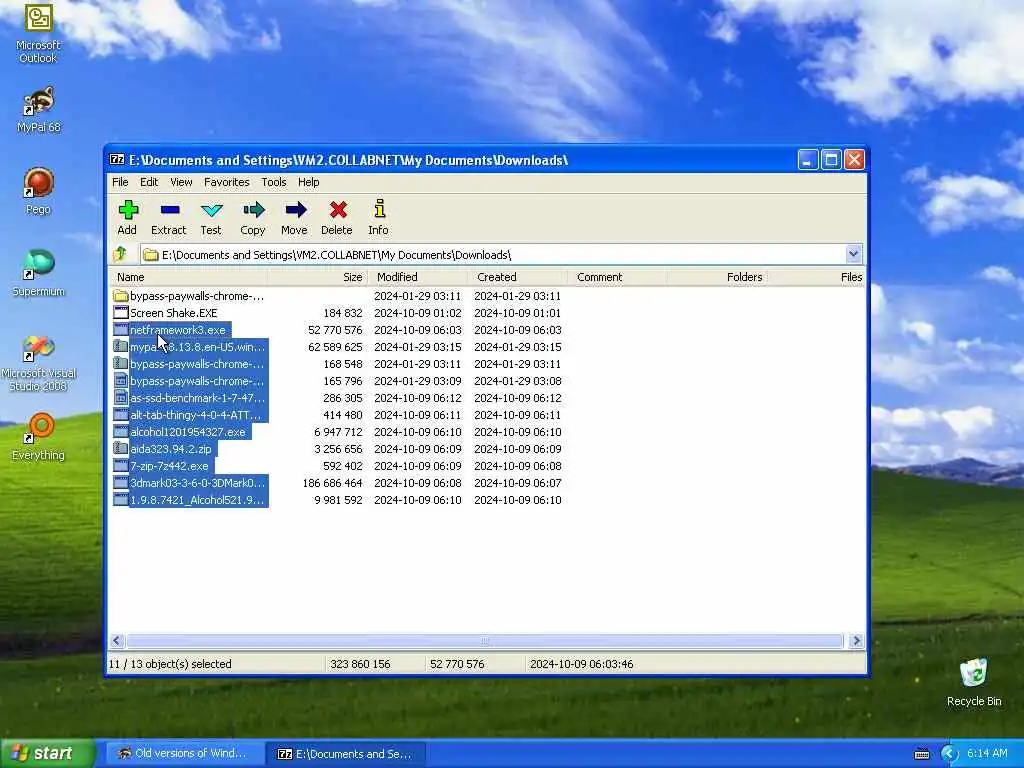Image resolution: width=1024 pixels, height=768 pixels.
Task: Select the Supermium desktop icon
Action: point(38,272)
